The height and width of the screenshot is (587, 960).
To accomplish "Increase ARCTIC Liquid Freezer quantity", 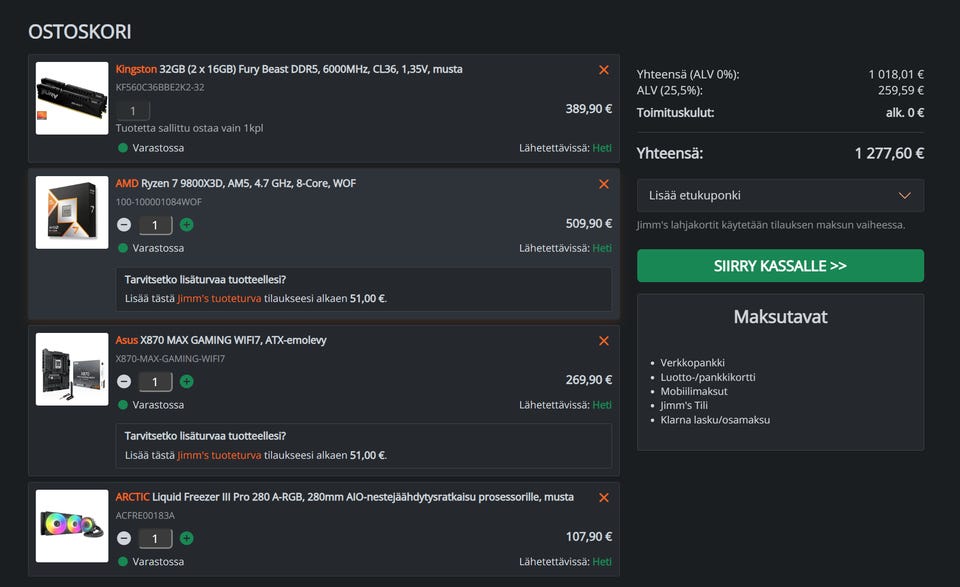I will pos(187,538).
